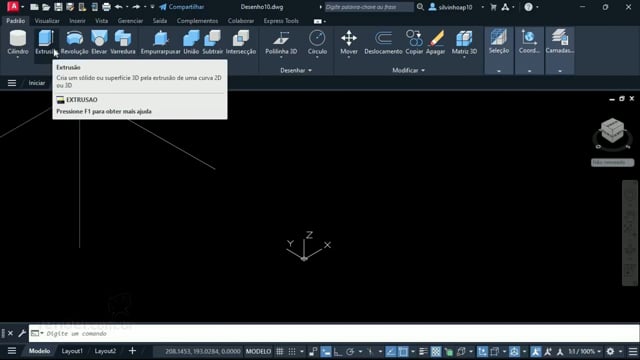
Task: Click the Save icon in quick access toolbar
Action: point(58,7)
